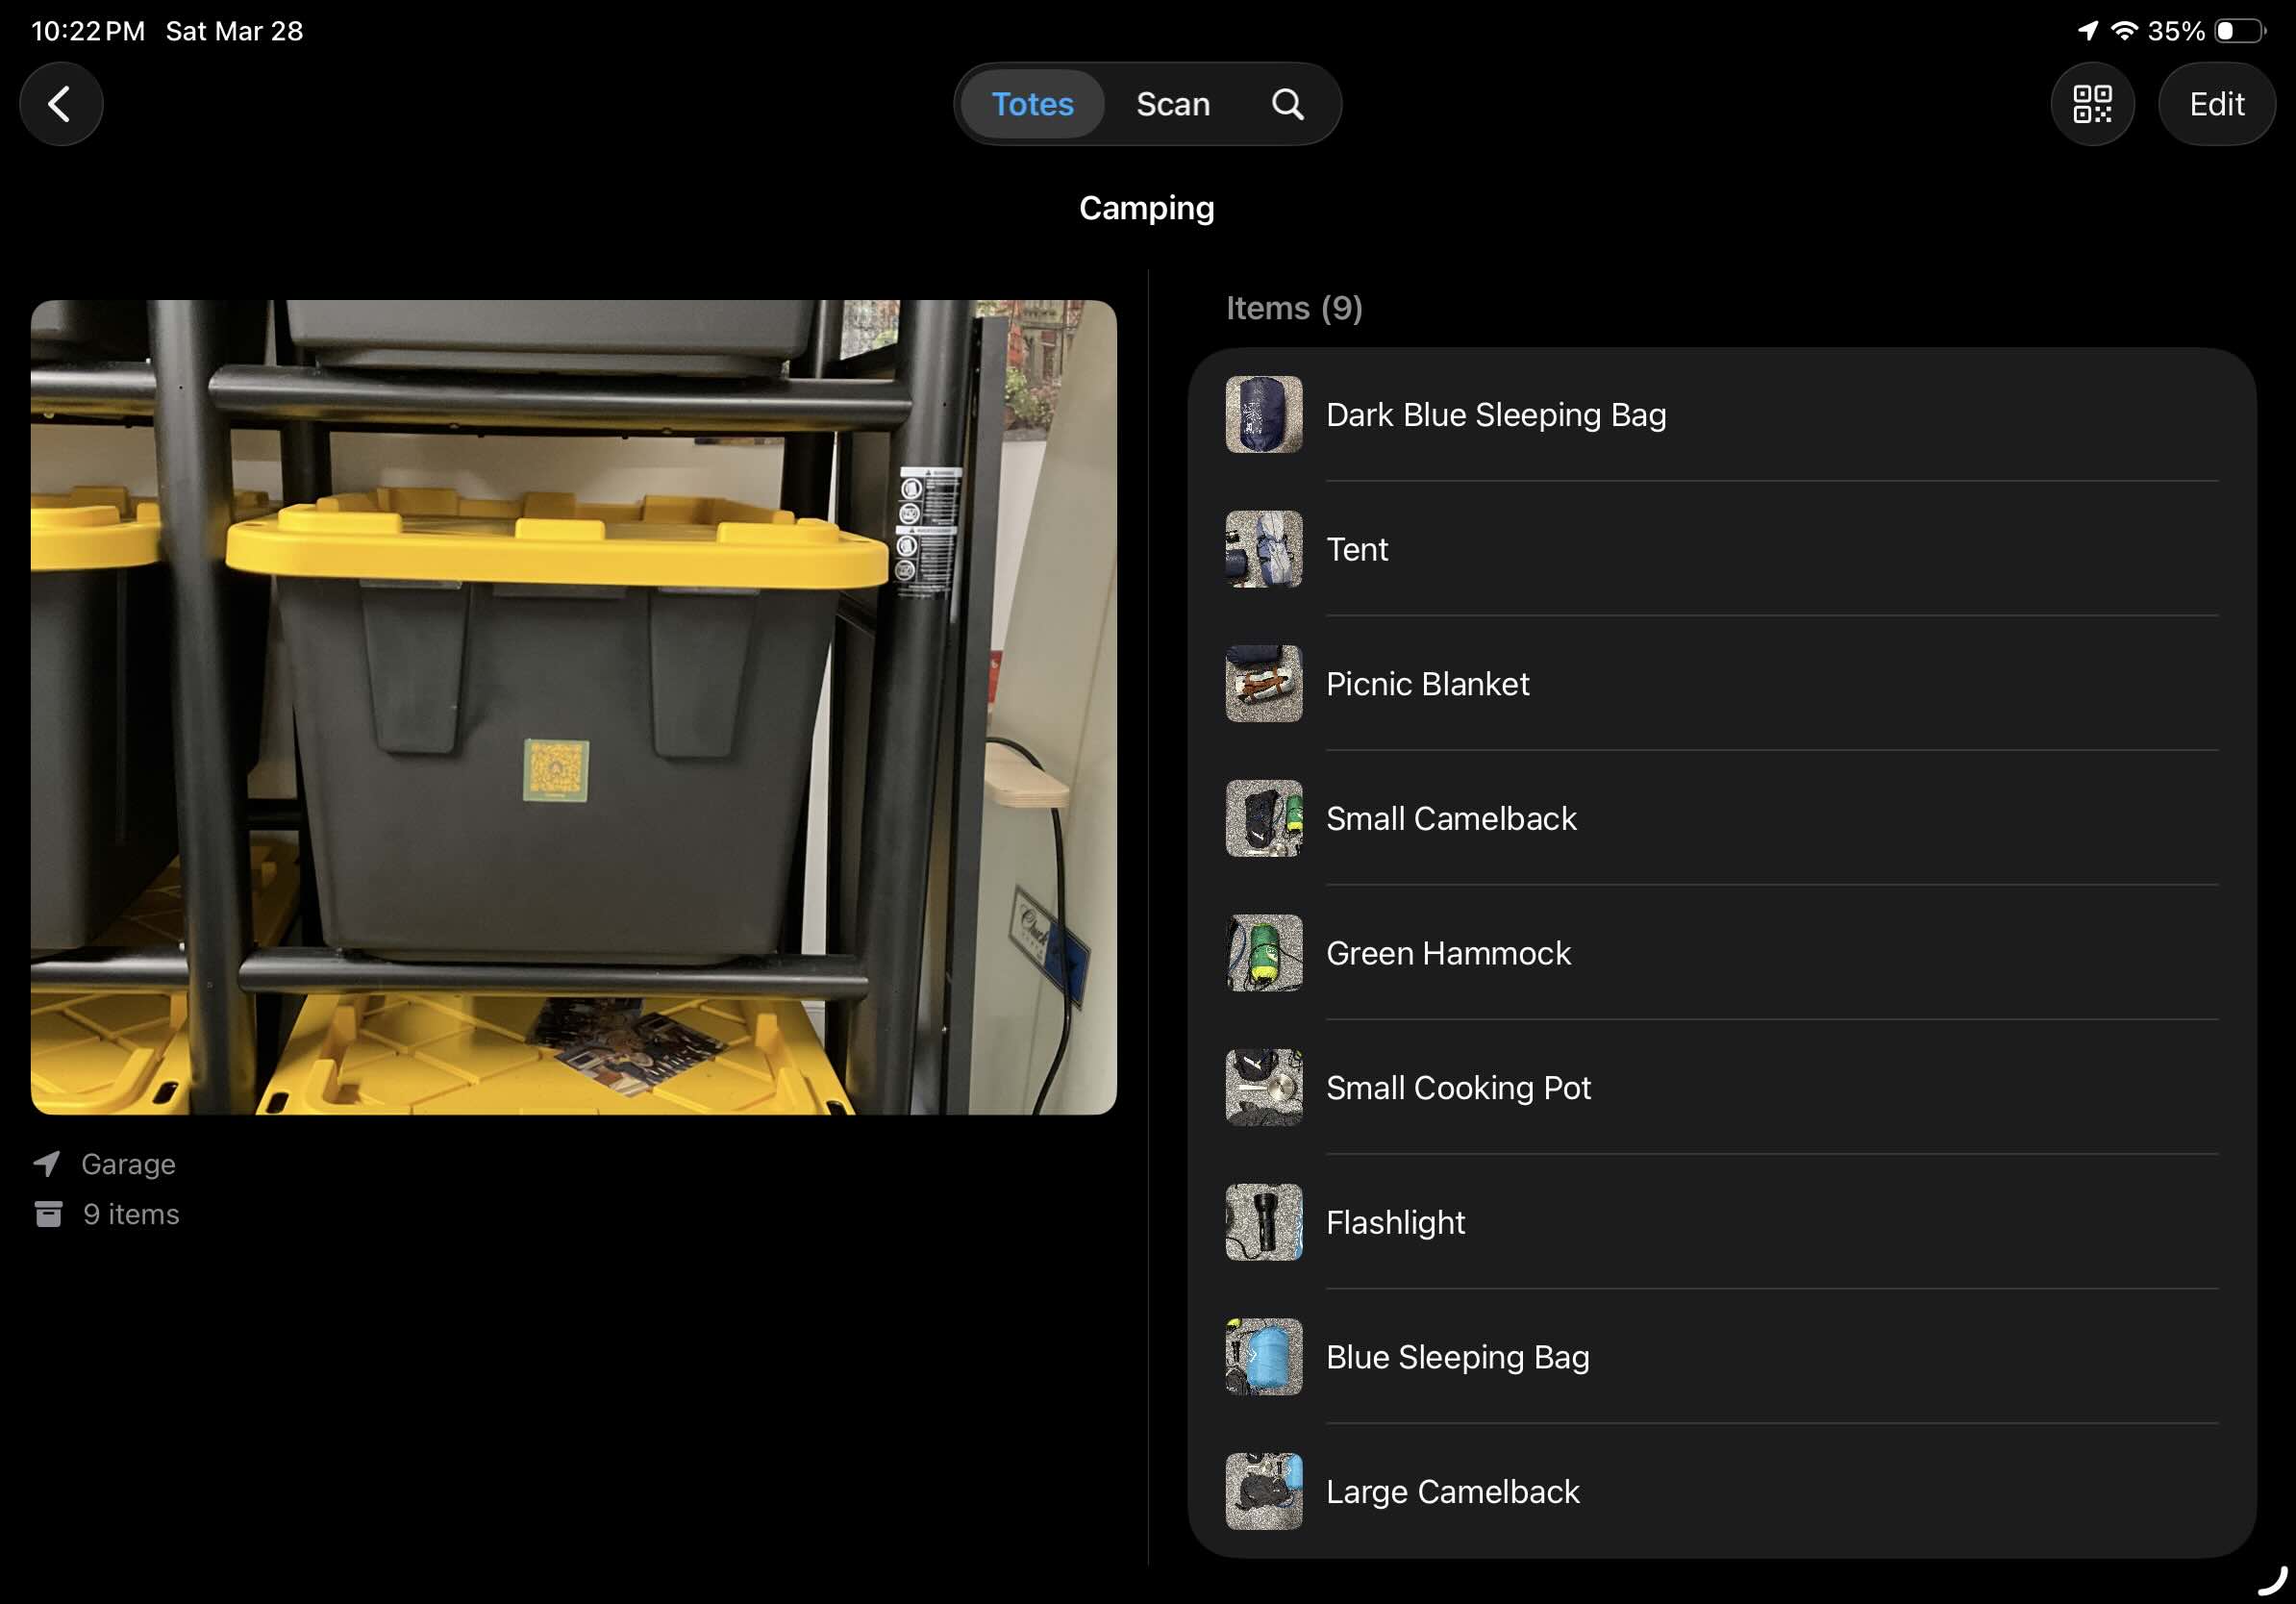Tap the Sat Mar 28 date

click(234, 31)
